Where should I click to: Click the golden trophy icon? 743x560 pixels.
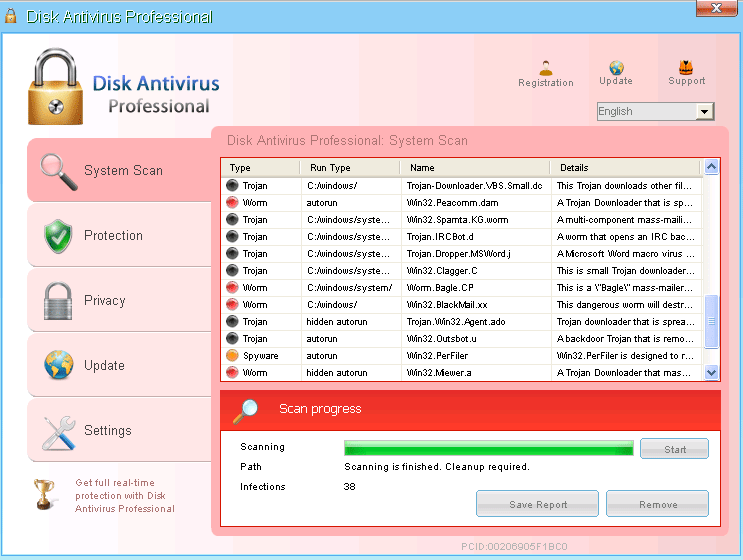[x=44, y=494]
